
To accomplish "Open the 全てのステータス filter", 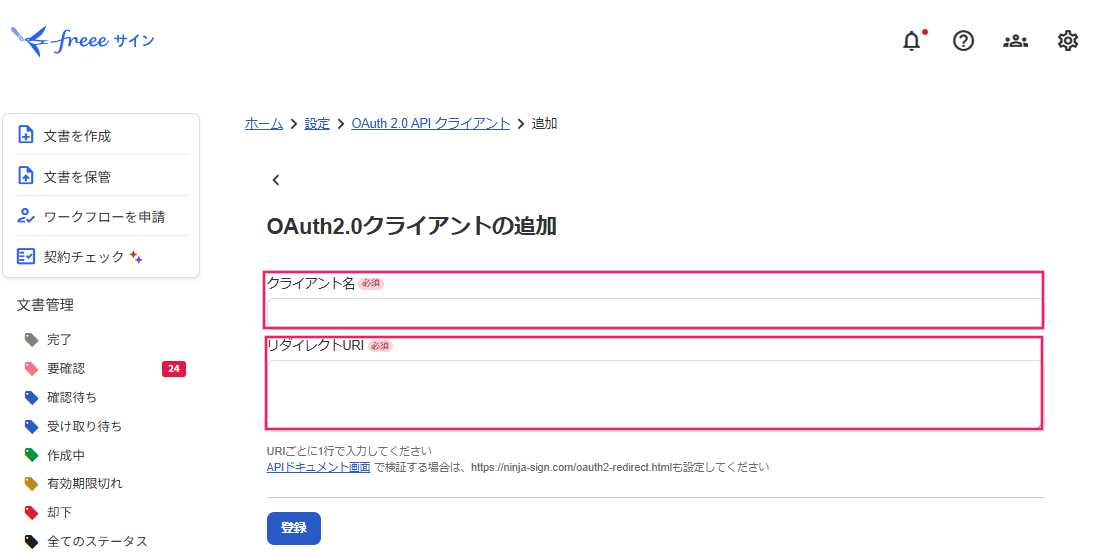I will pyautogui.click(x=97, y=541).
